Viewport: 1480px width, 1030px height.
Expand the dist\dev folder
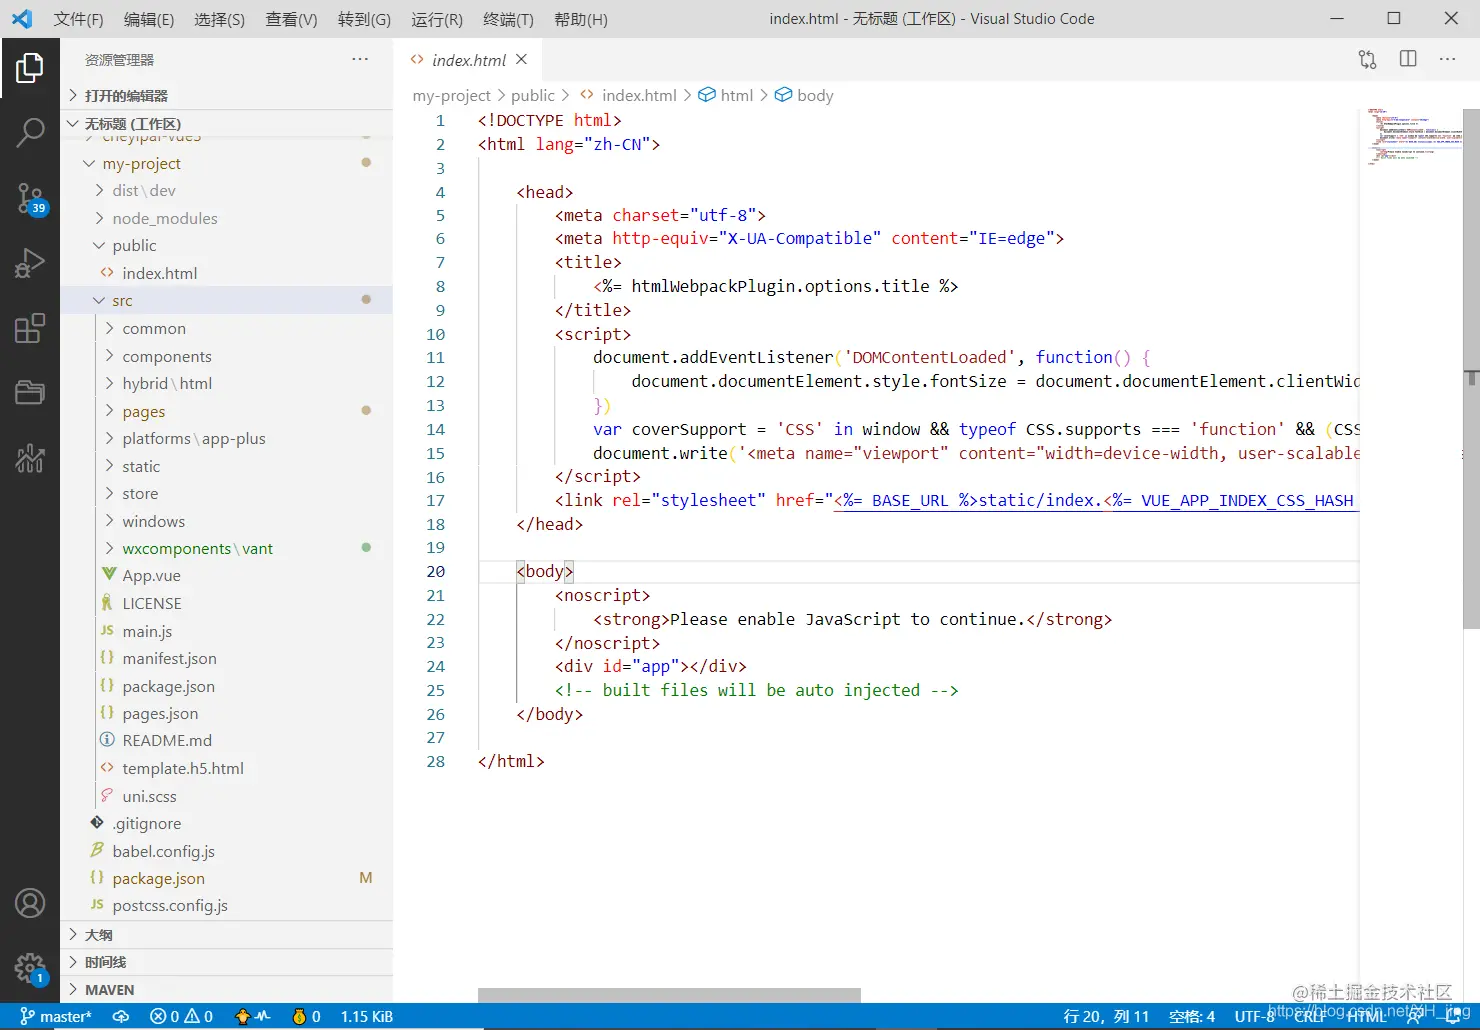point(226,191)
